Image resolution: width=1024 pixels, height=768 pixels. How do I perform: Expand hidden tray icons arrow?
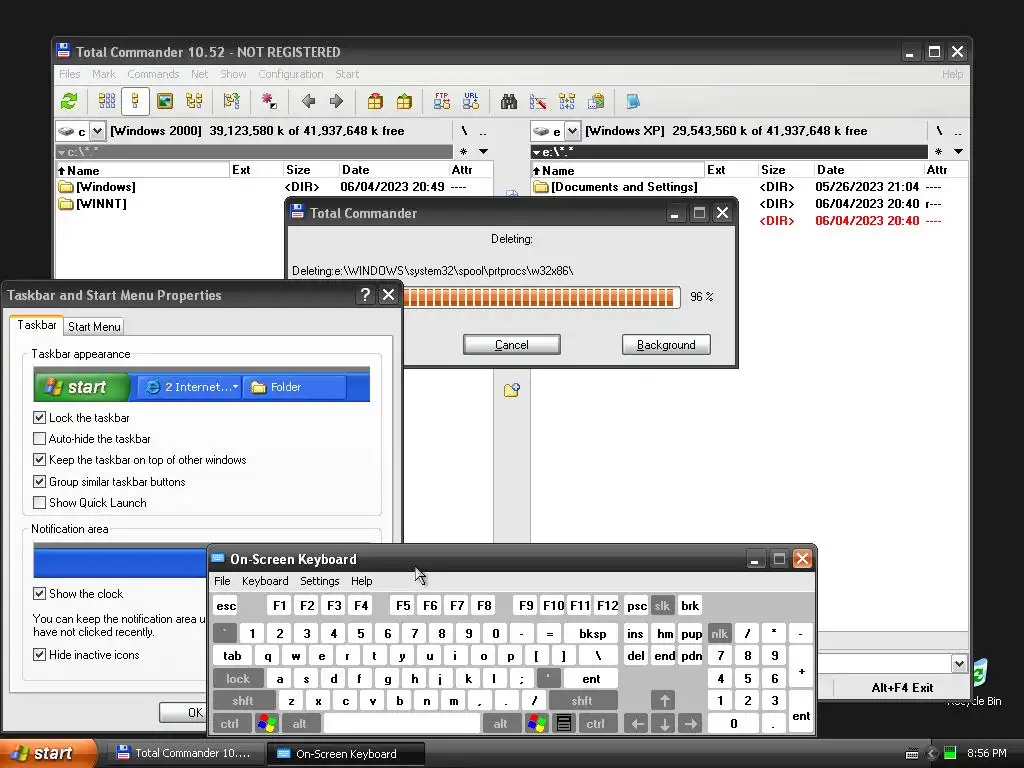pyautogui.click(x=932, y=754)
